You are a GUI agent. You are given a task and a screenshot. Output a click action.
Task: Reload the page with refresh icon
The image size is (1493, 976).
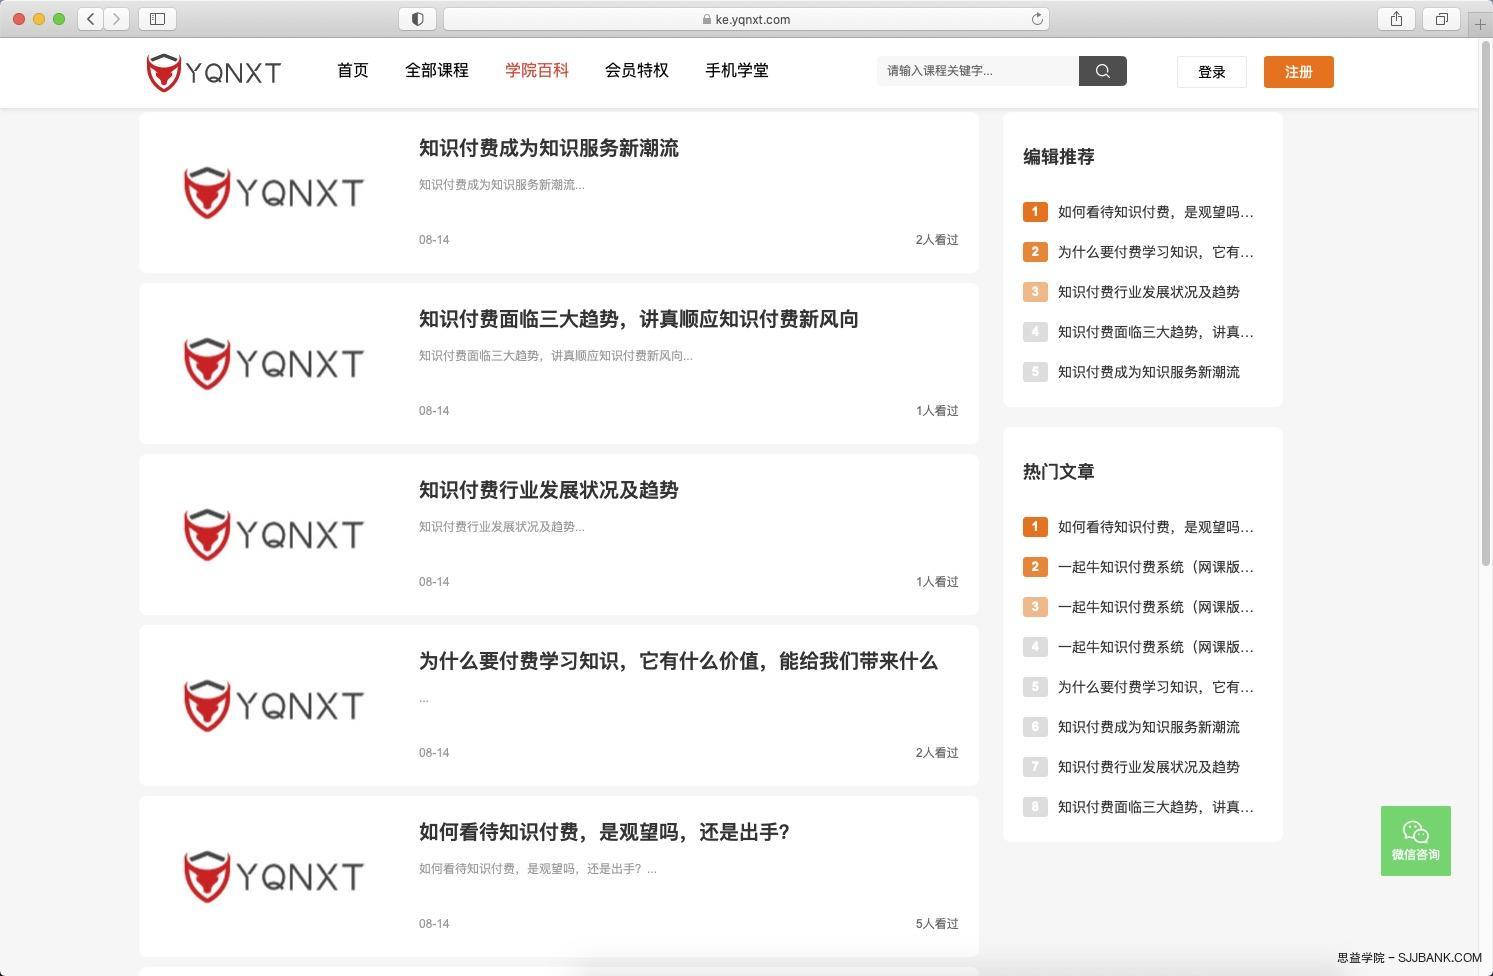coord(1037,19)
